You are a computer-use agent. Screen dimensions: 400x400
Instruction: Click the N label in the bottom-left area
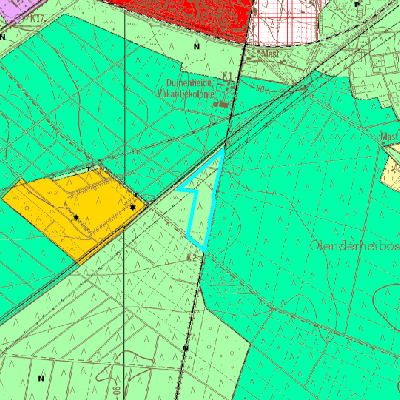click(x=41, y=378)
